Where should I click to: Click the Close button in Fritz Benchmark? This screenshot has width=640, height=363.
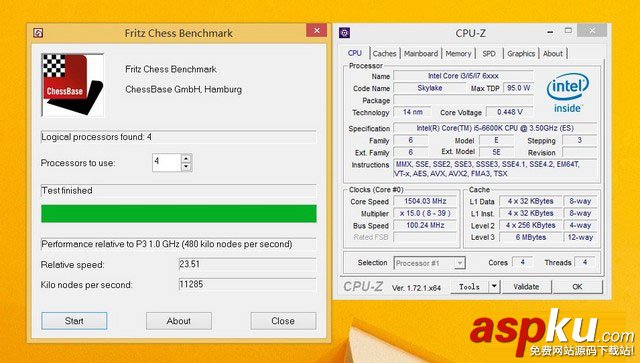tap(283, 321)
